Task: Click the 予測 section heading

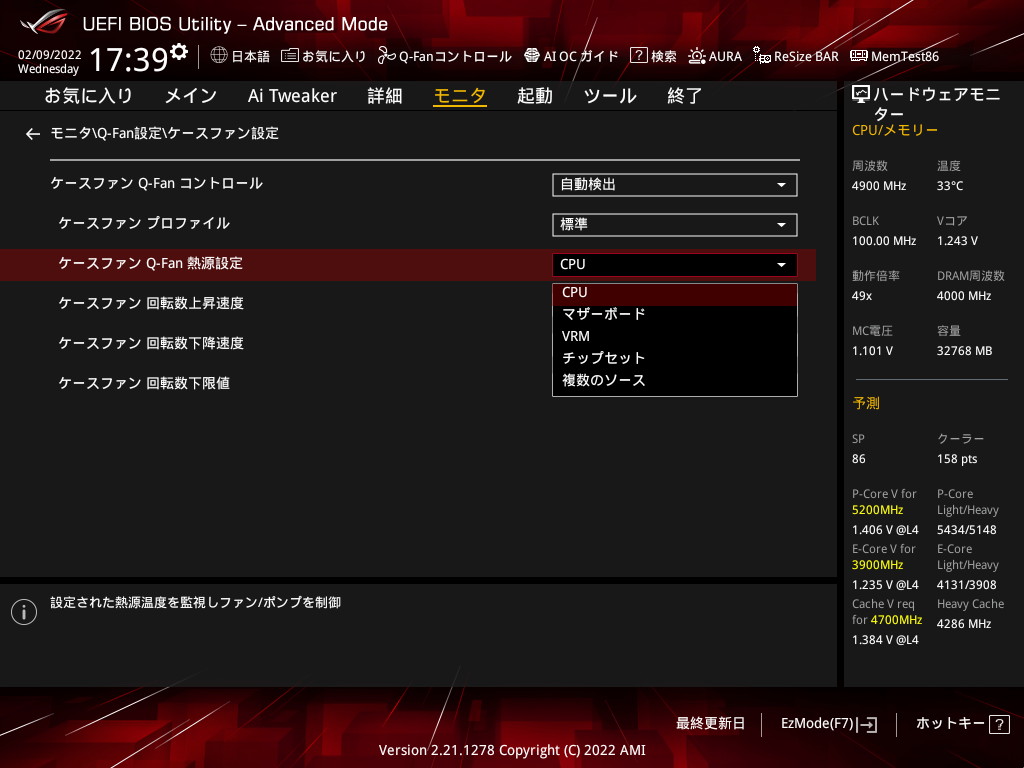Action: (866, 404)
